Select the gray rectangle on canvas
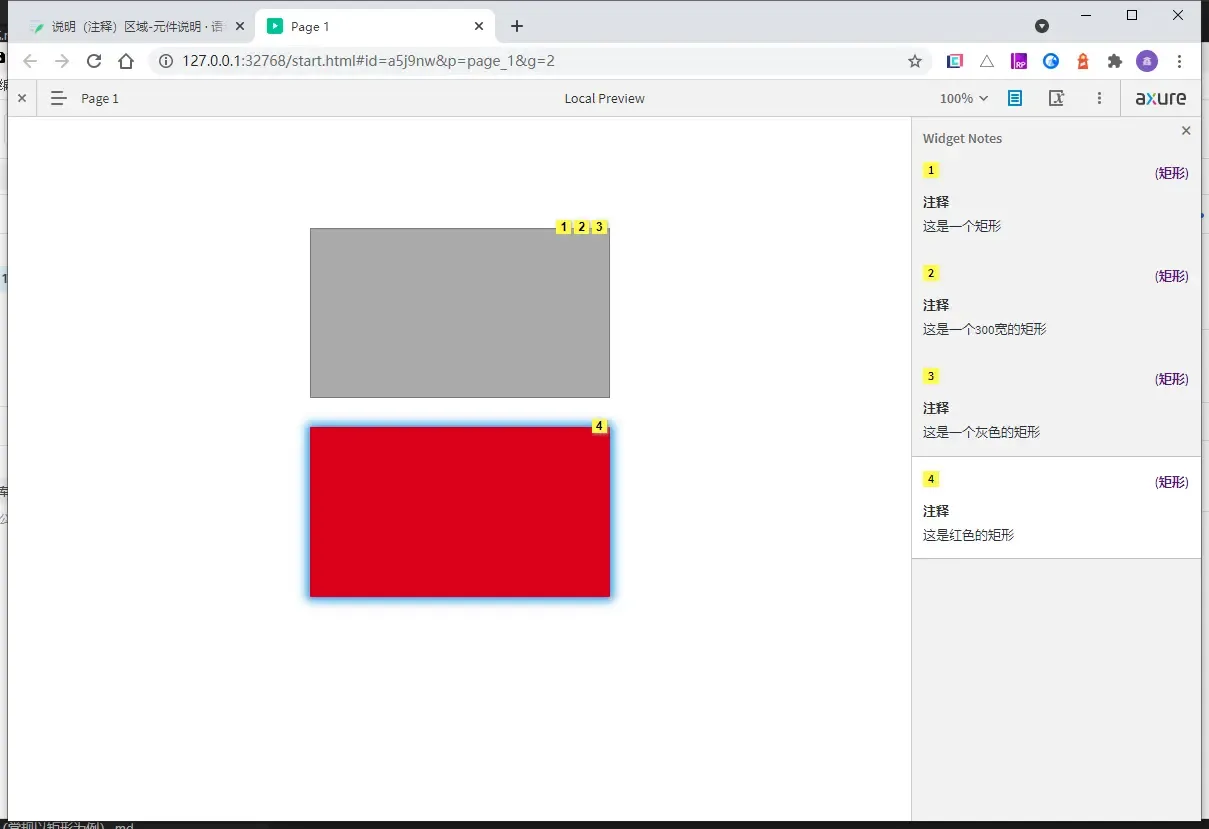 point(459,313)
